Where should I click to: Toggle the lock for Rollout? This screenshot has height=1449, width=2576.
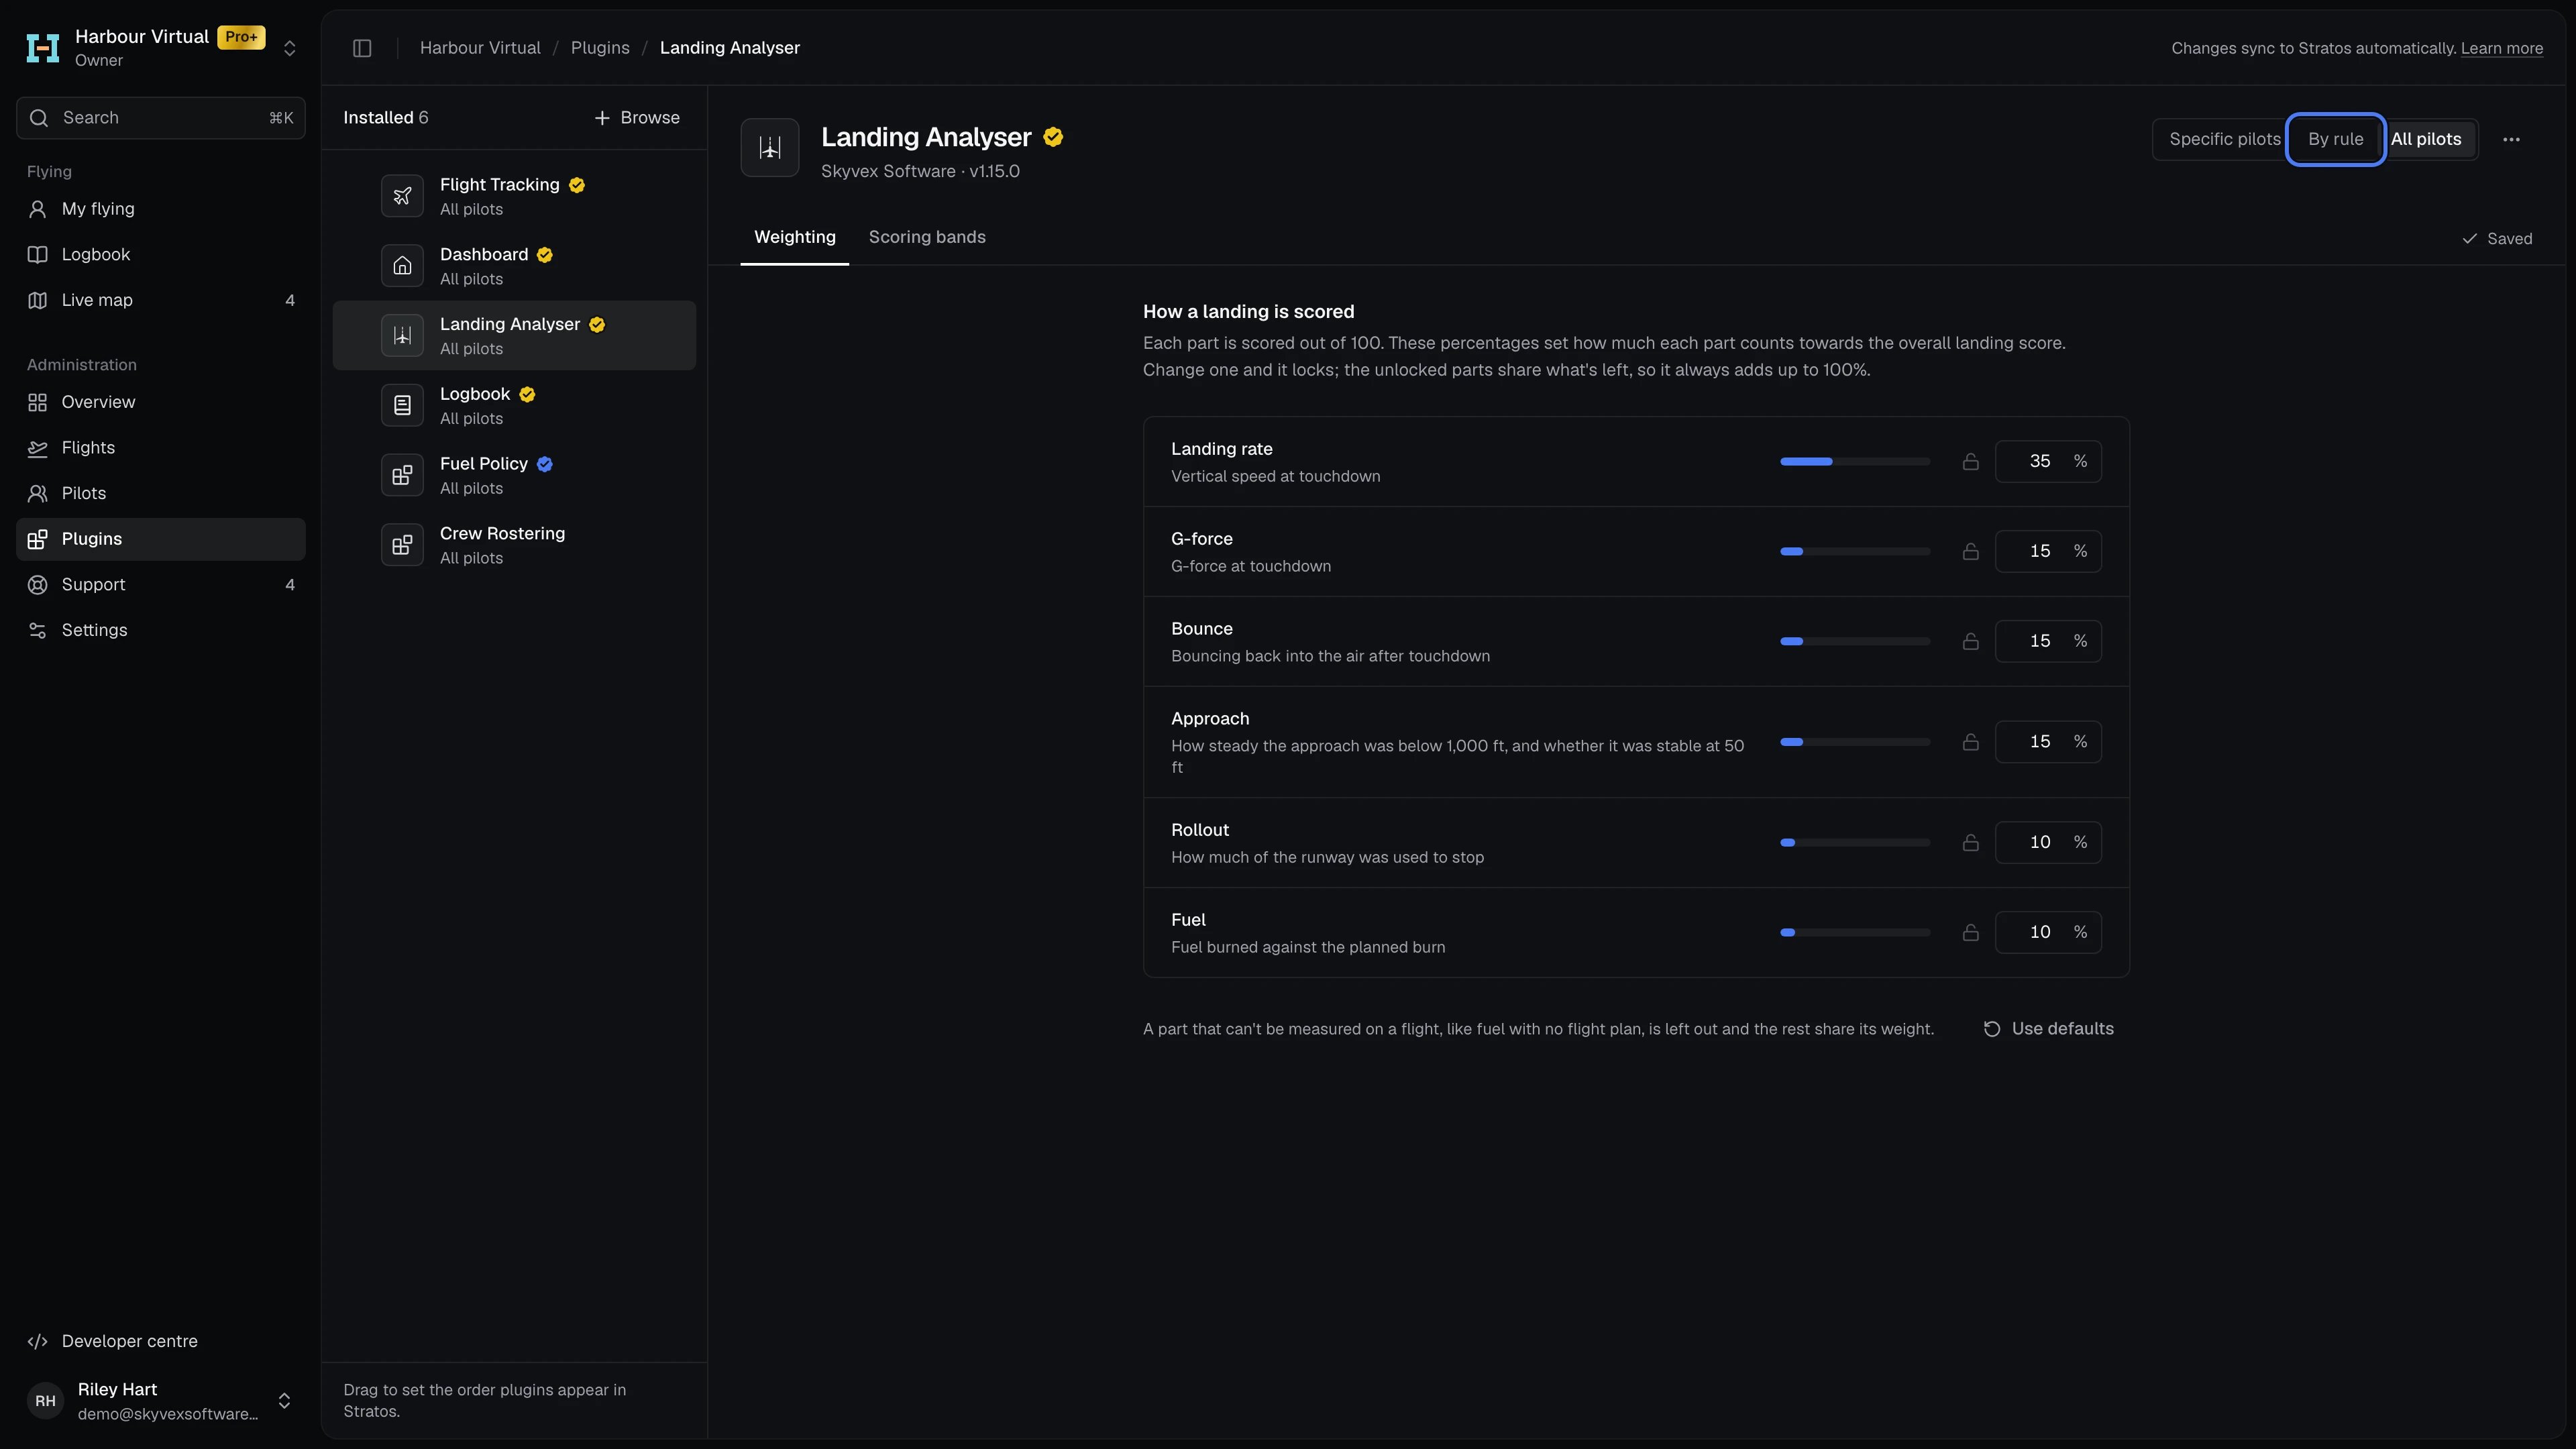(x=1970, y=842)
